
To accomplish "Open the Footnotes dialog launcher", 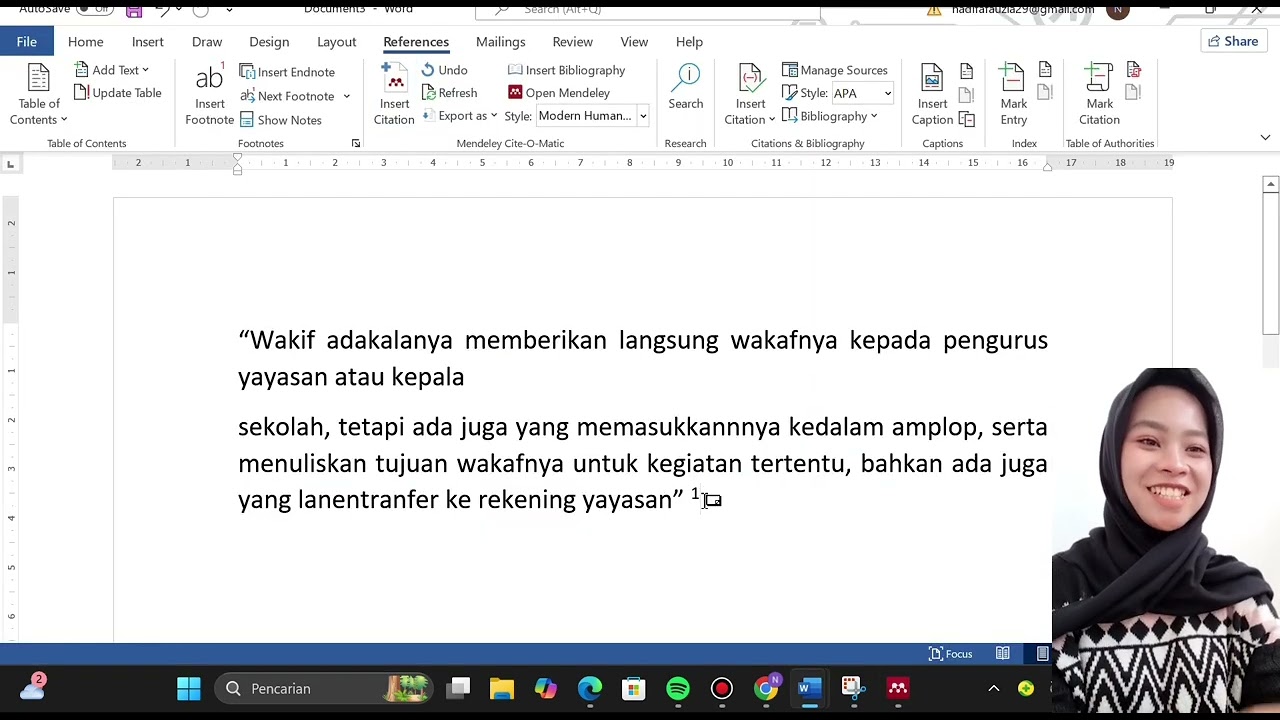I will coord(355,144).
